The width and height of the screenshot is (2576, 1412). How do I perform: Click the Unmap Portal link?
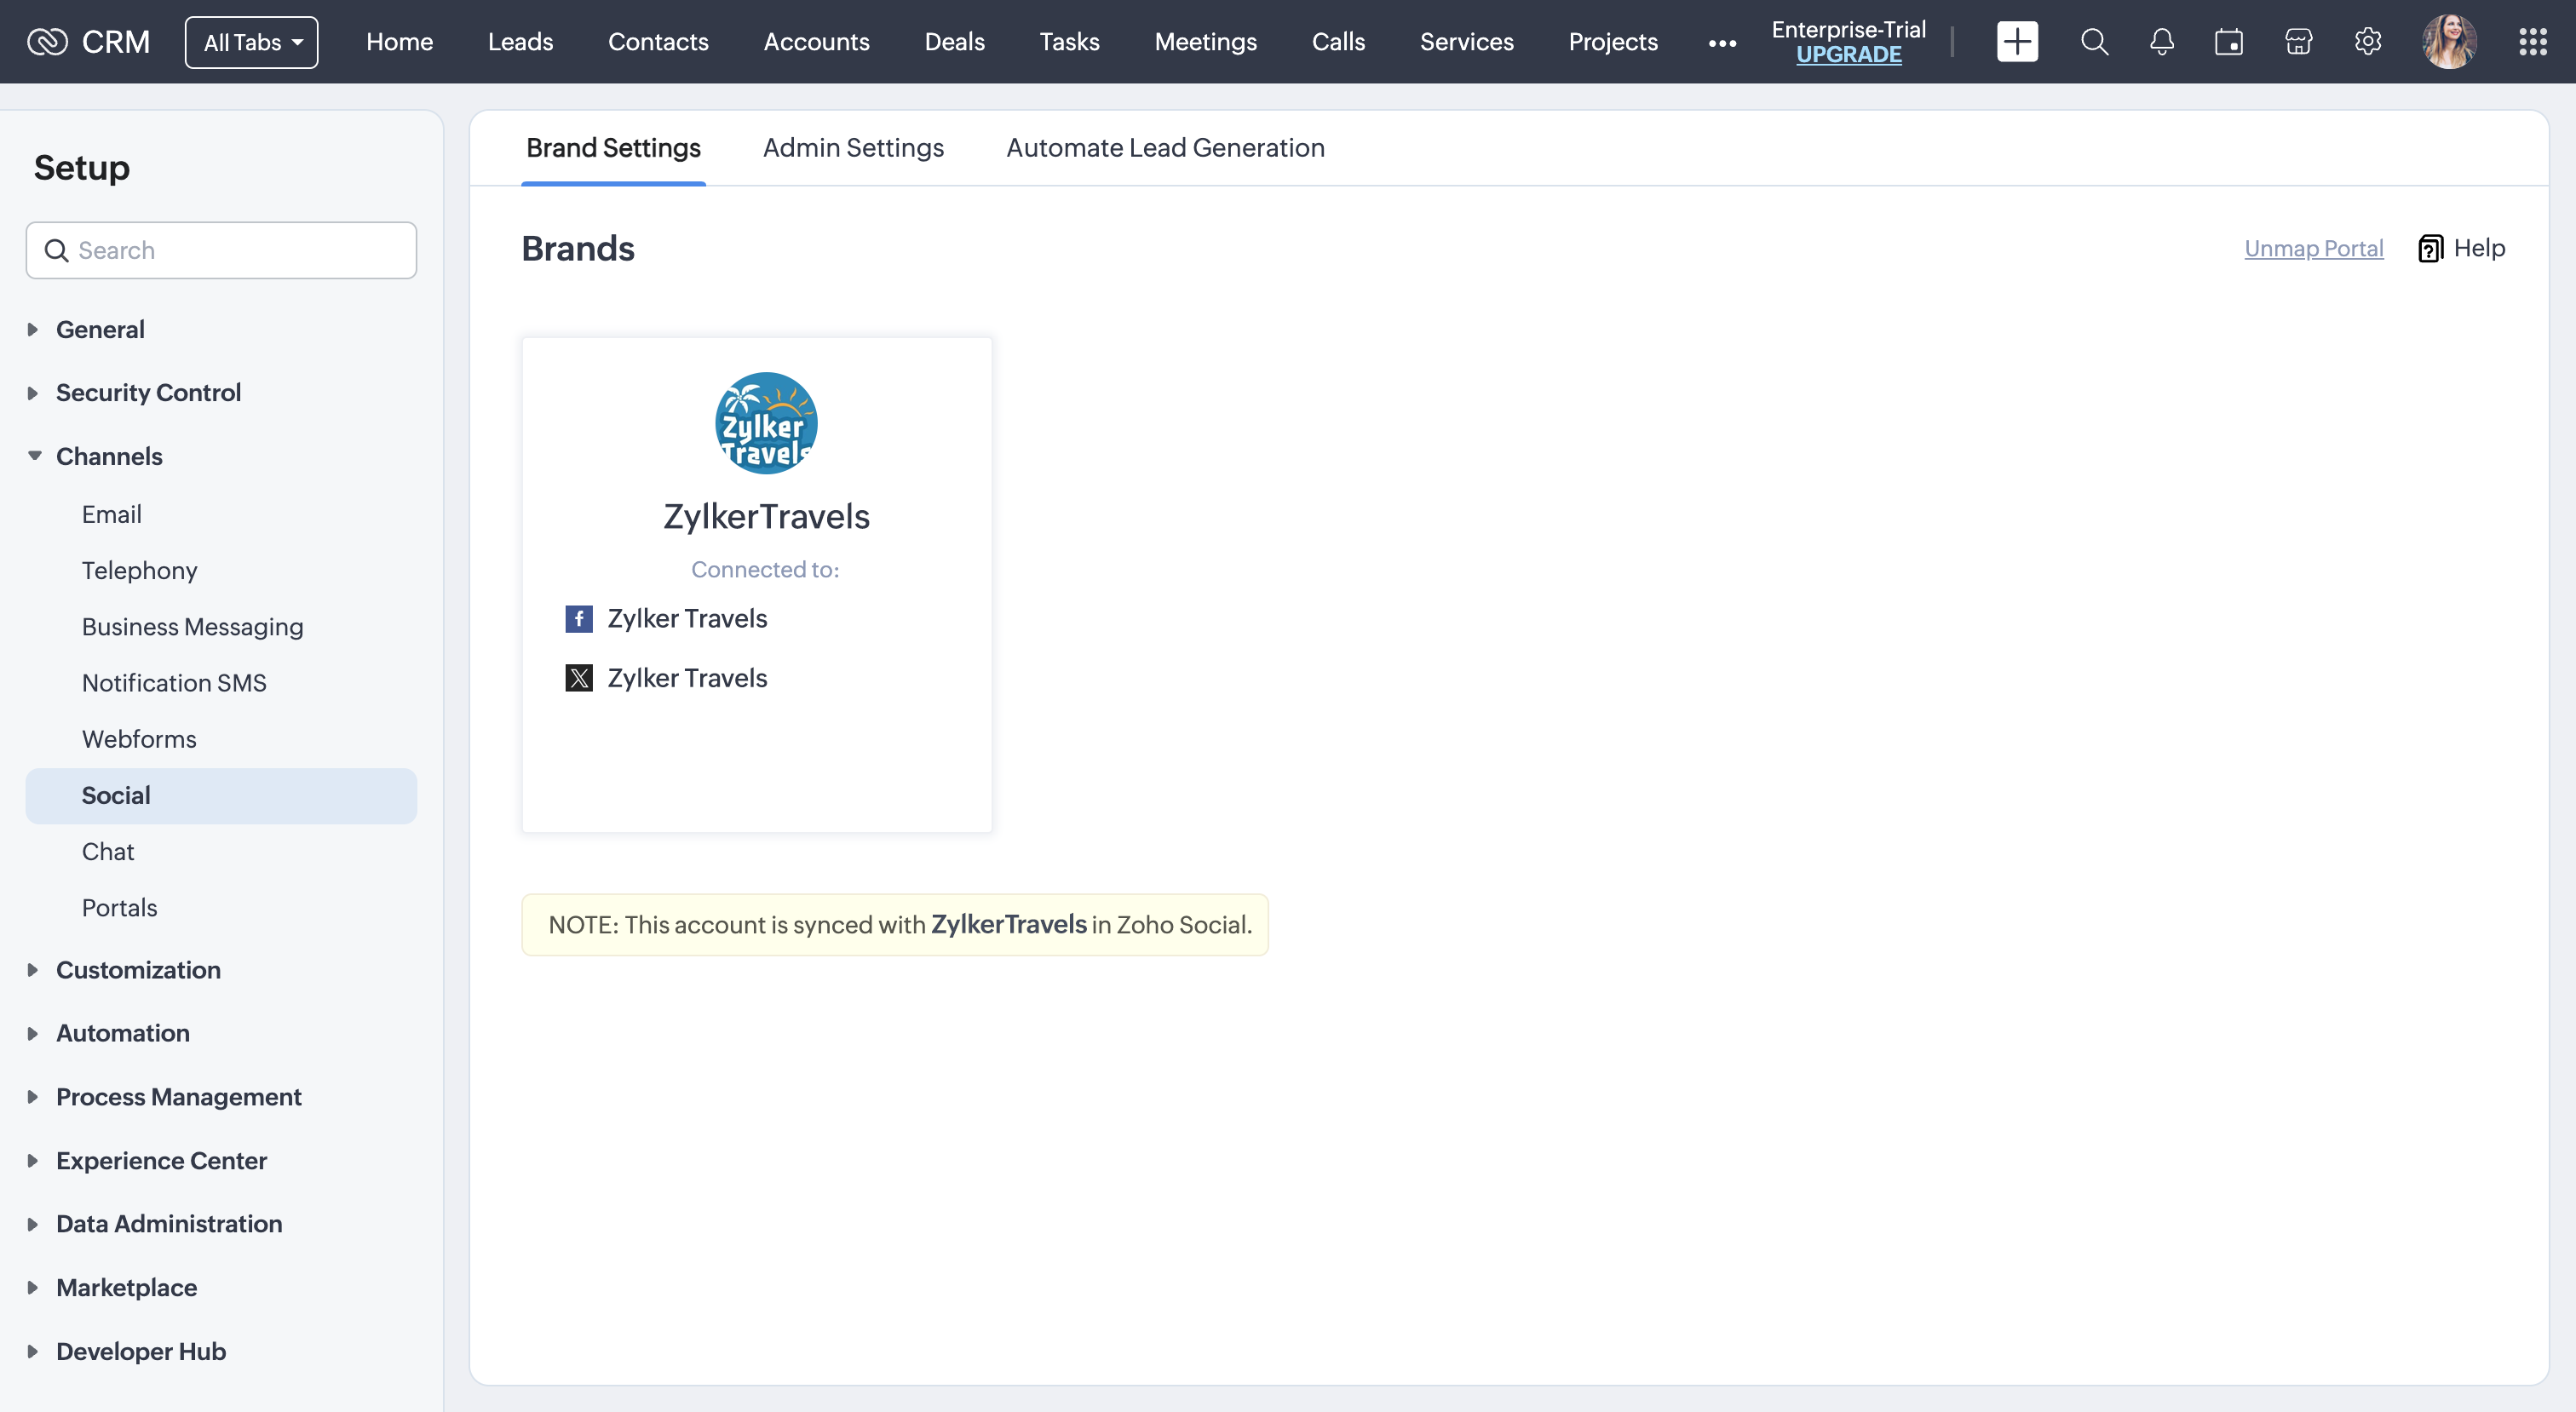coord(2312,248)
